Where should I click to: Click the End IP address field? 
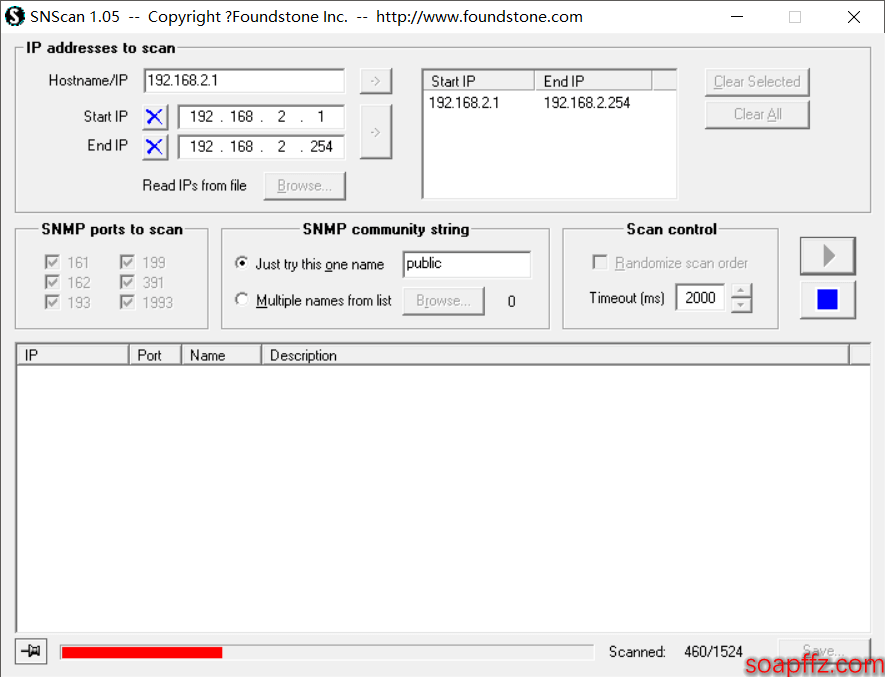click(x=261, y=147)
